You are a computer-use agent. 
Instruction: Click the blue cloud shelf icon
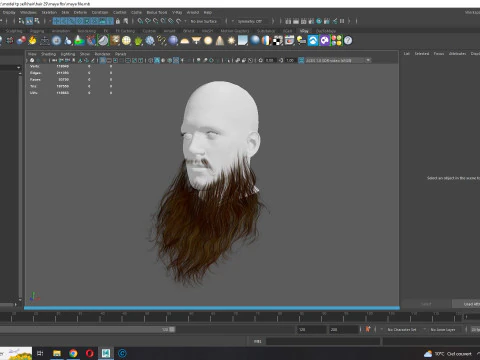tap(313, 41)
